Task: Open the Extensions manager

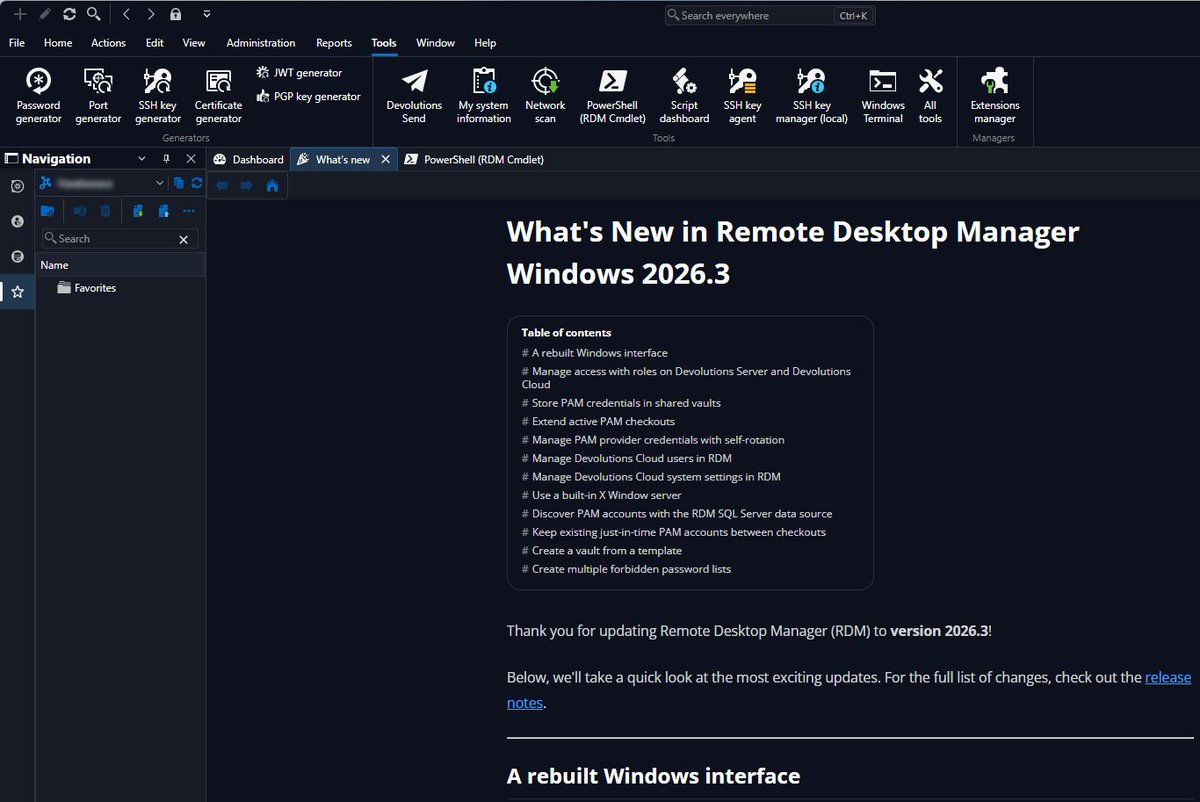Action: tap(995, 96)
